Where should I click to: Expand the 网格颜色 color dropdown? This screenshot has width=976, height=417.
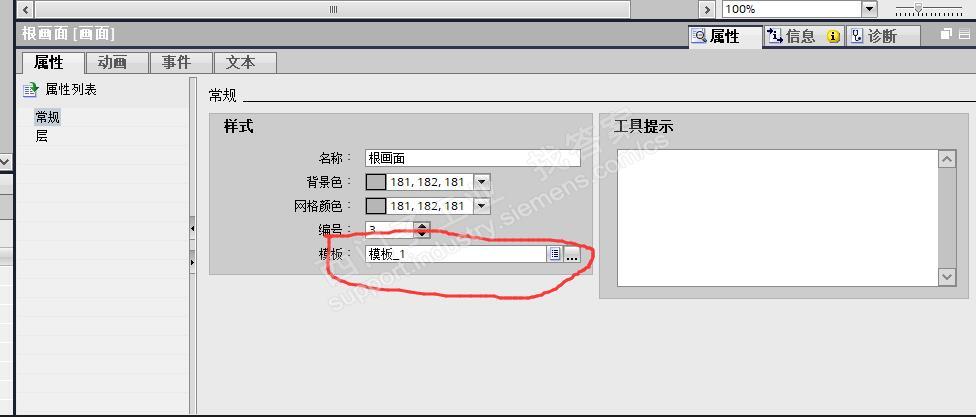tap(482, 206)
